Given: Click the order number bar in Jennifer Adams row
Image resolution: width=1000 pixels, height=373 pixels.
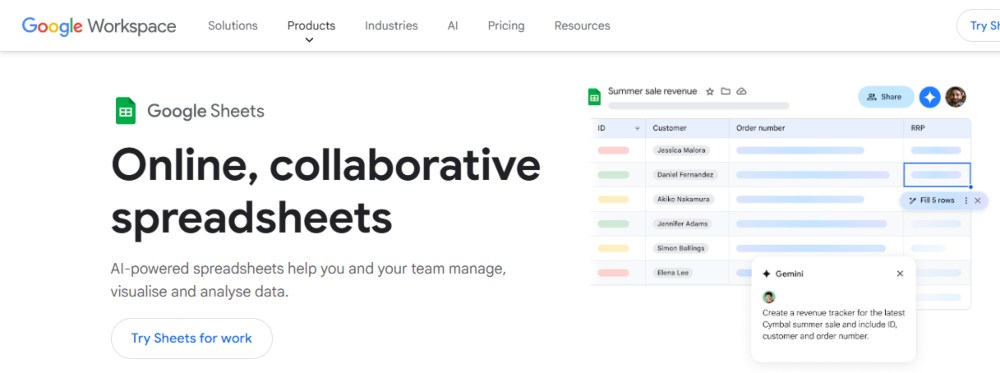Looking at the screenshot, I should 811,224.
